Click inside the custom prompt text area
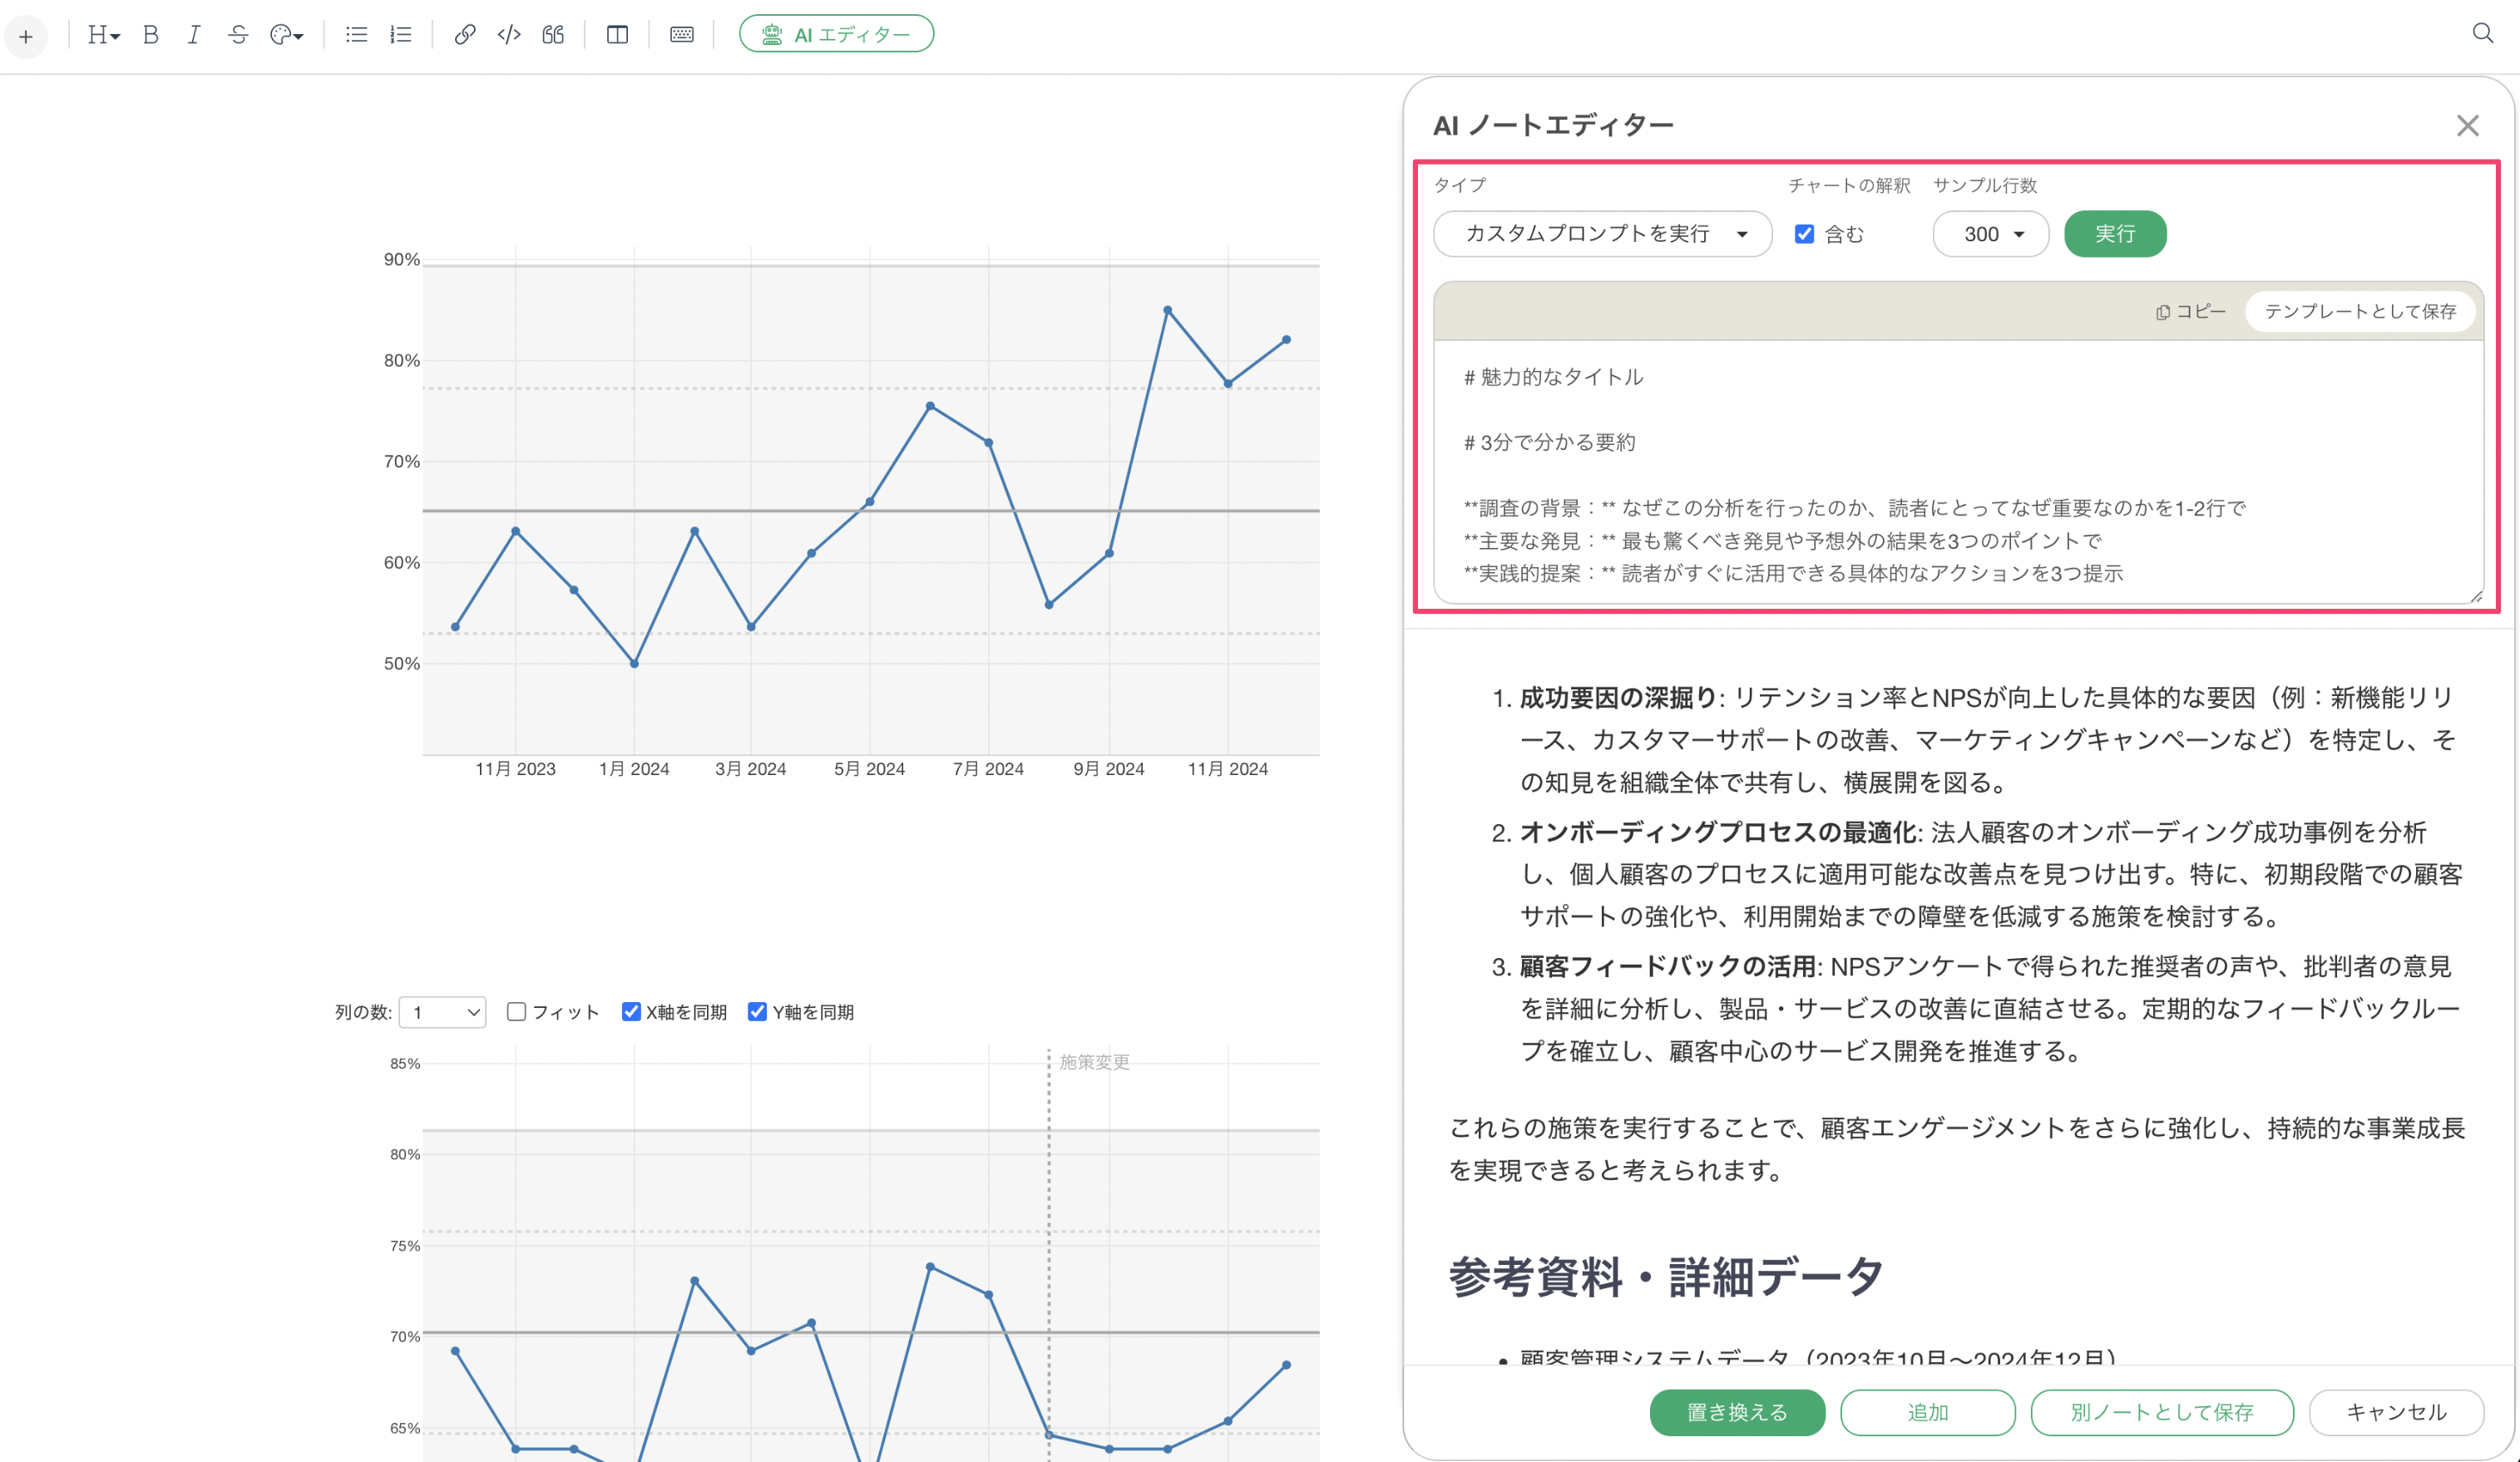 click(1957, 470)
